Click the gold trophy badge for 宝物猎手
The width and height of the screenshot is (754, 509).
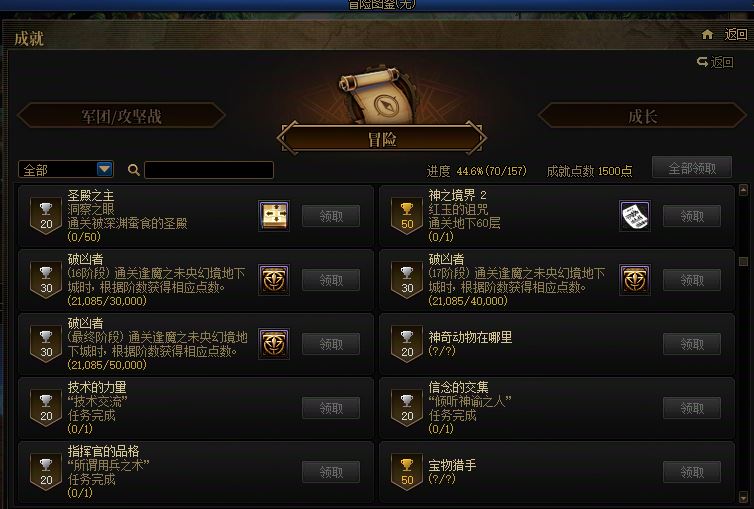pos(407,472)
